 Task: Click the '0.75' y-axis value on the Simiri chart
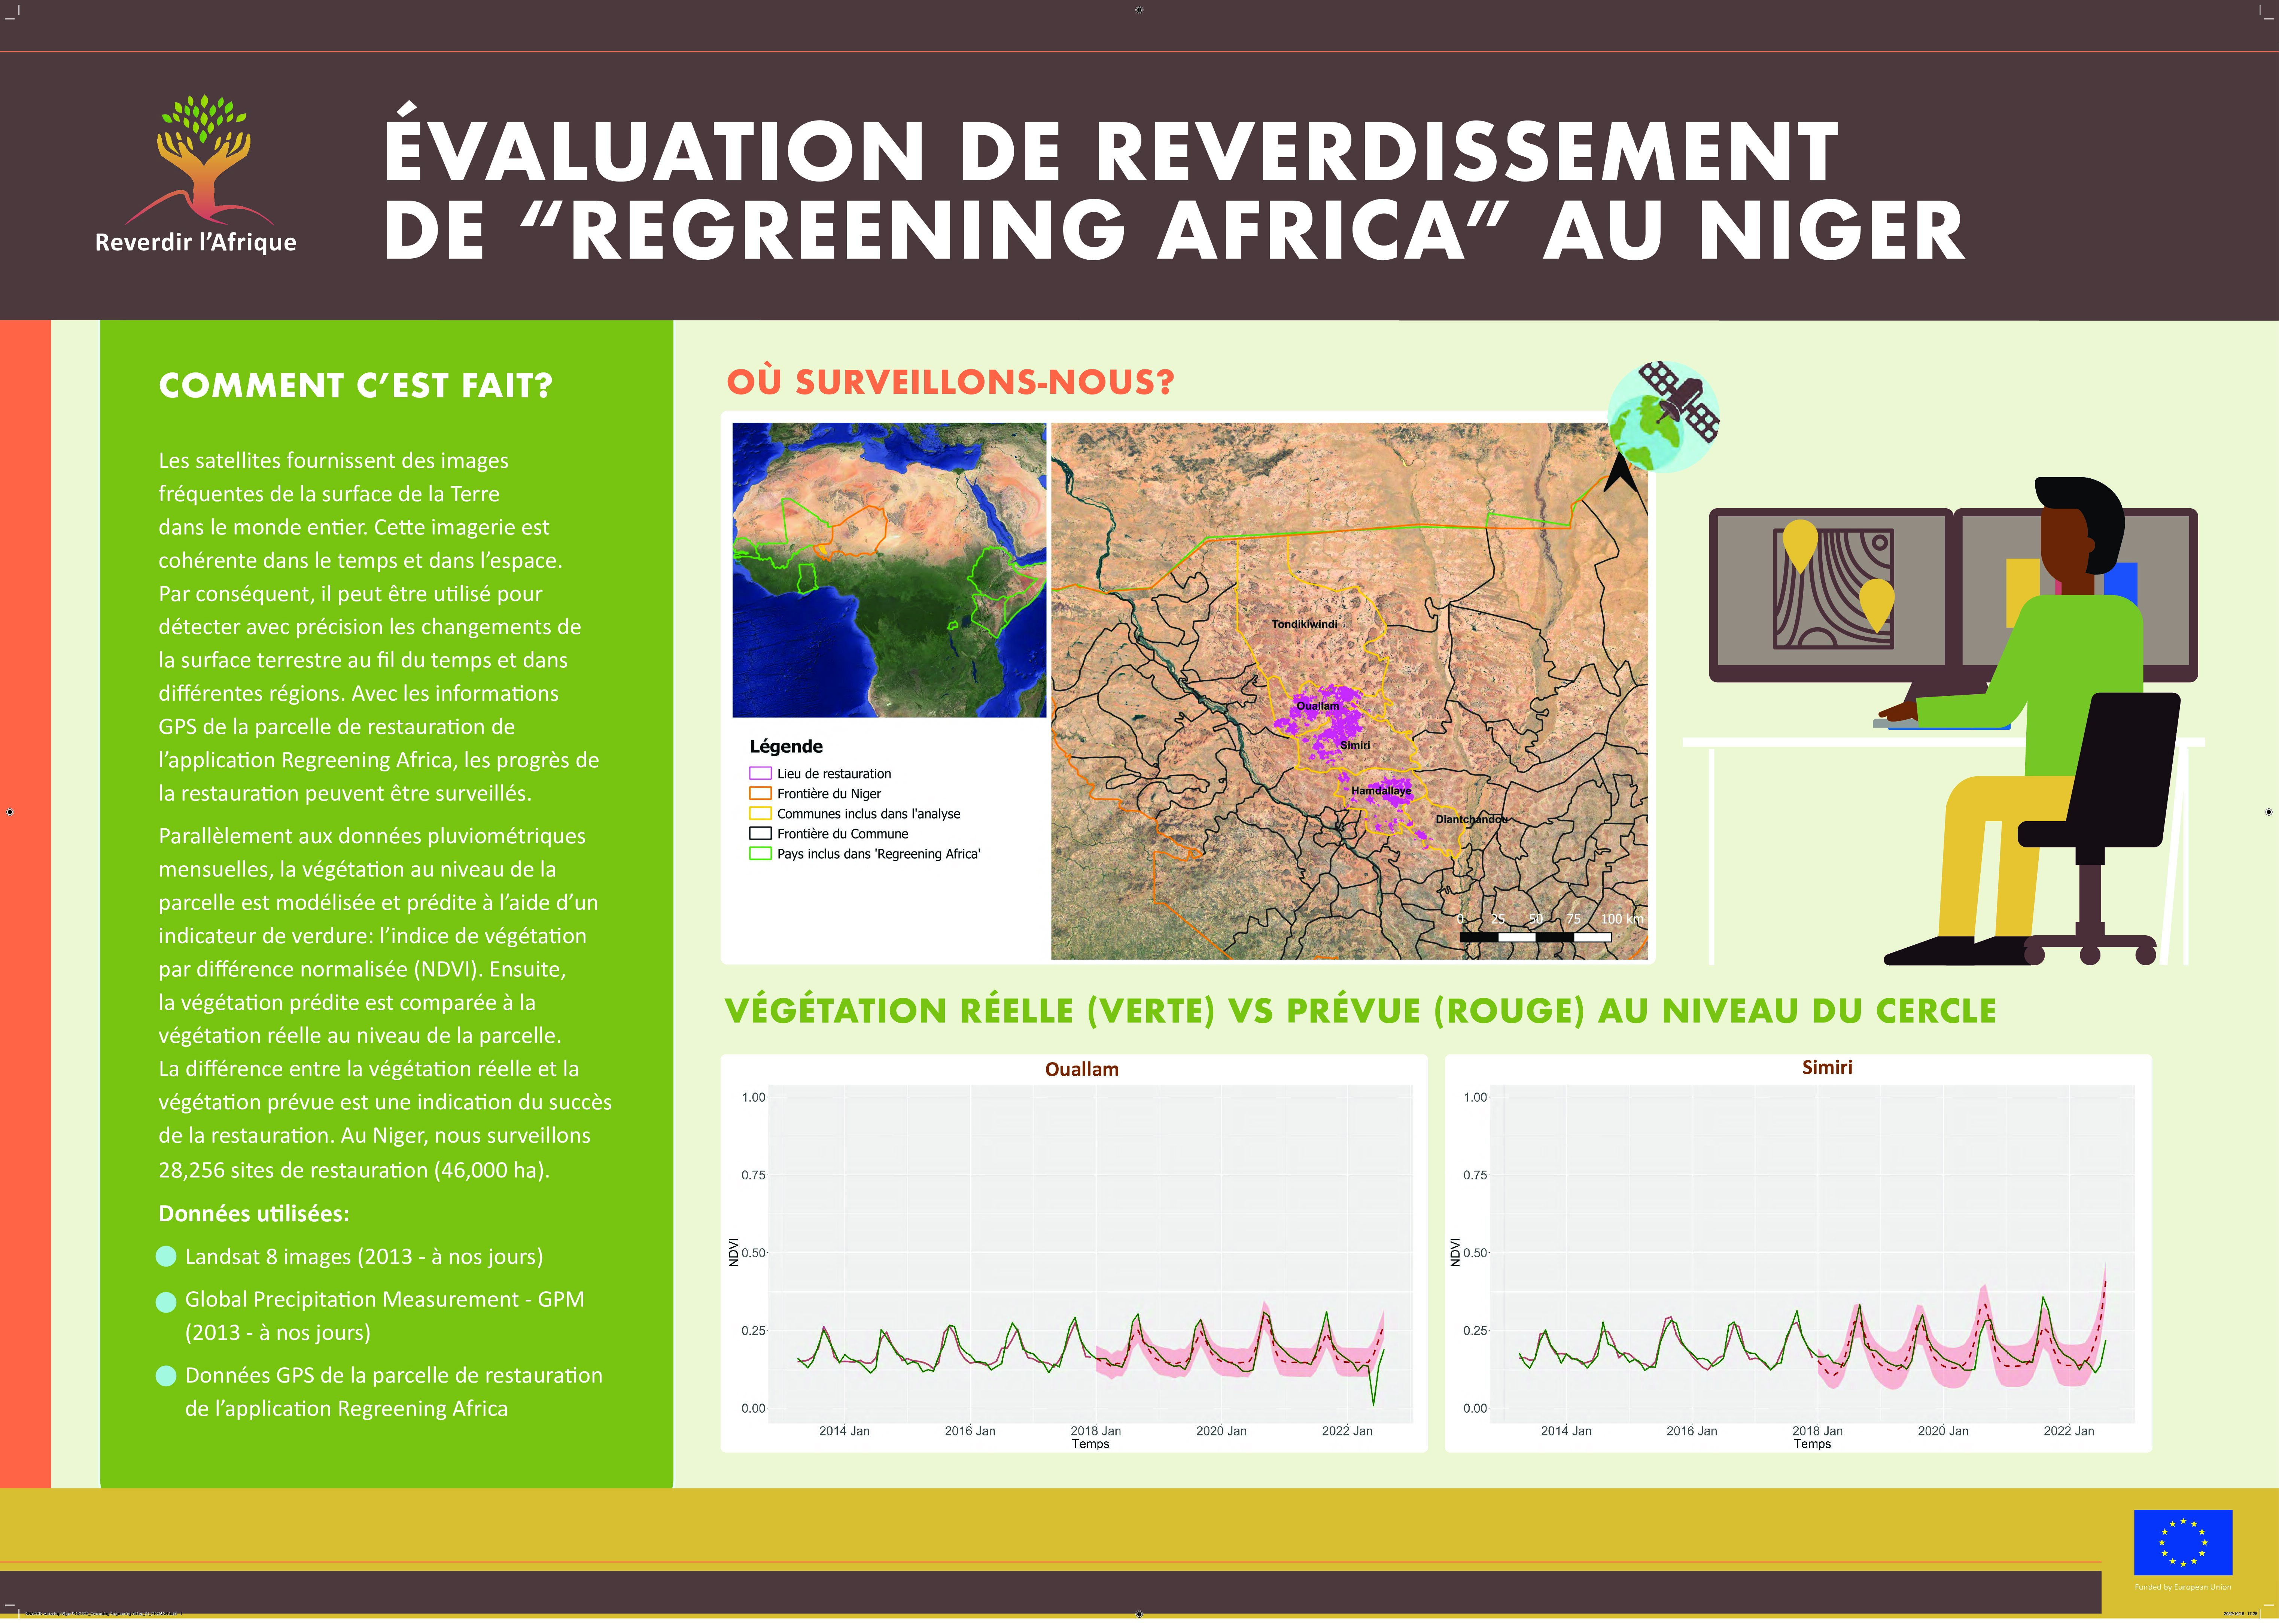click(x=1475, y=1175)
